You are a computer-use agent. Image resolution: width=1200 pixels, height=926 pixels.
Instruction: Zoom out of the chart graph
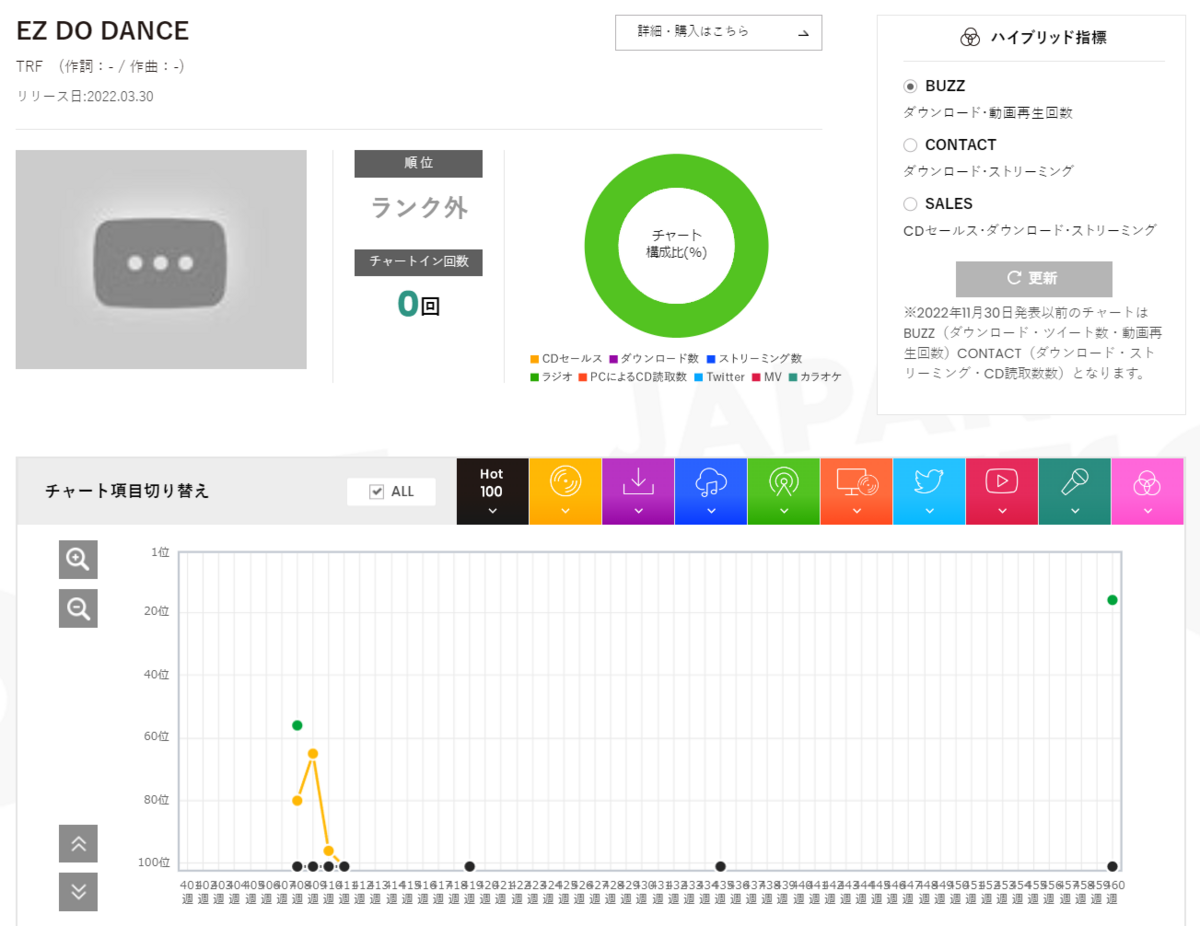pyautogui.click(x=78, y=608)
